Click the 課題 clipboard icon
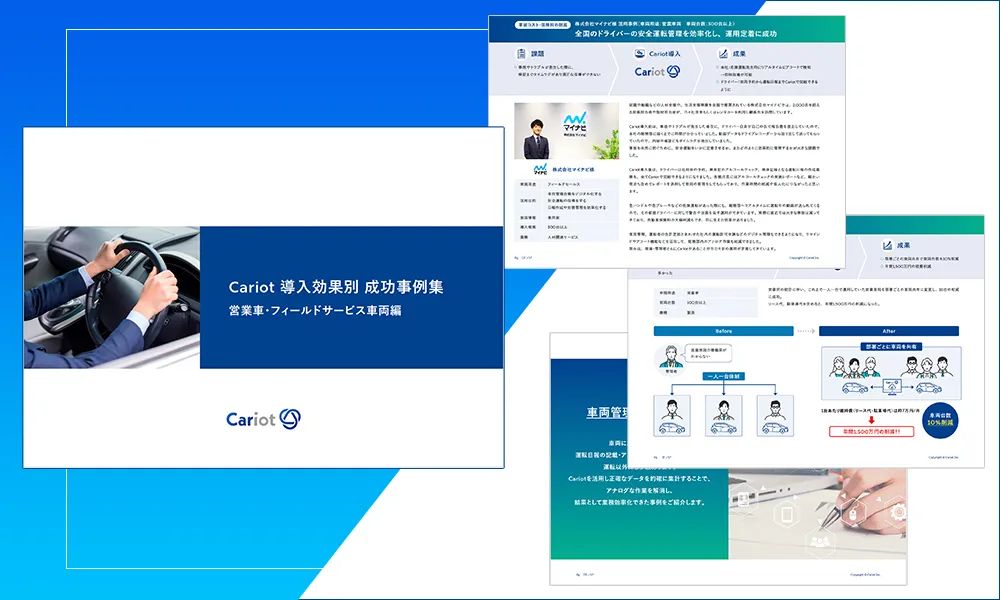 [520, 53]
